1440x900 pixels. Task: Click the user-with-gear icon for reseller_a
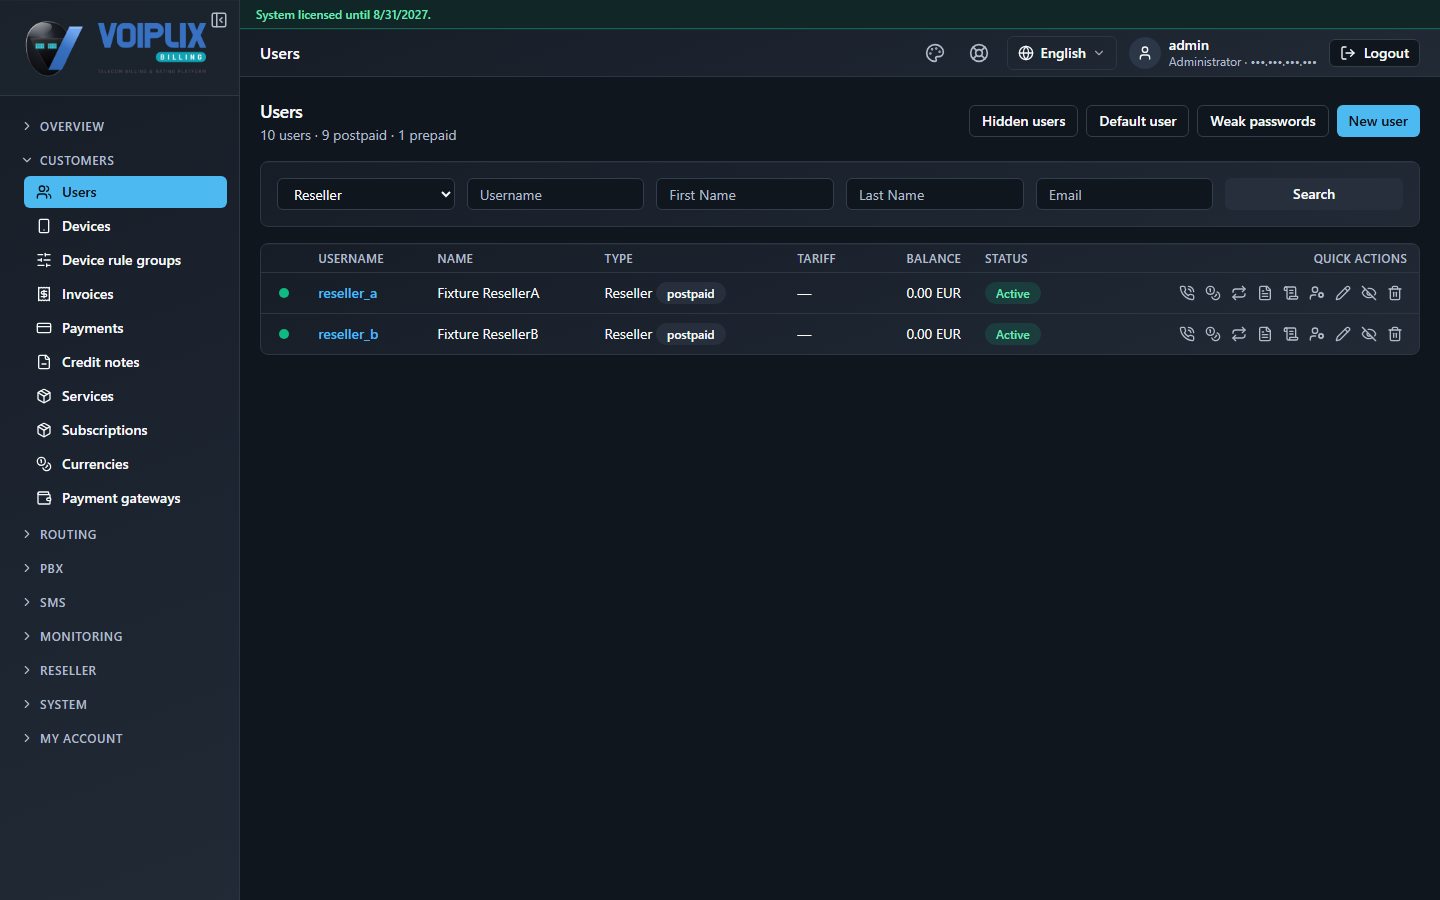coord(1317,293)
